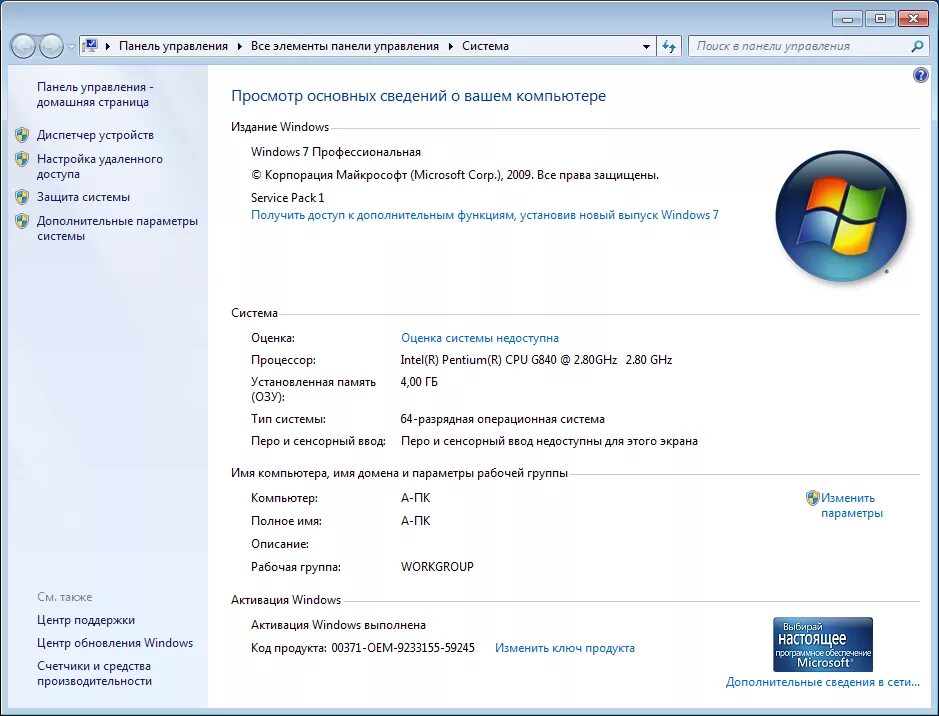Click the magnifier search icon
Screen dimensions: 939x716
click(x=917, y=46)
